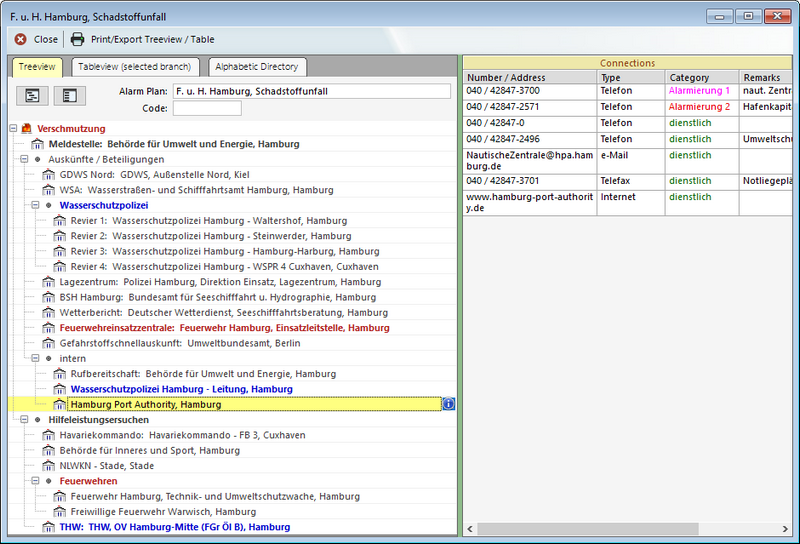Click the Alarm Plan name field
The height and width of the screenshot is (544, 800).
click(312, 91)
